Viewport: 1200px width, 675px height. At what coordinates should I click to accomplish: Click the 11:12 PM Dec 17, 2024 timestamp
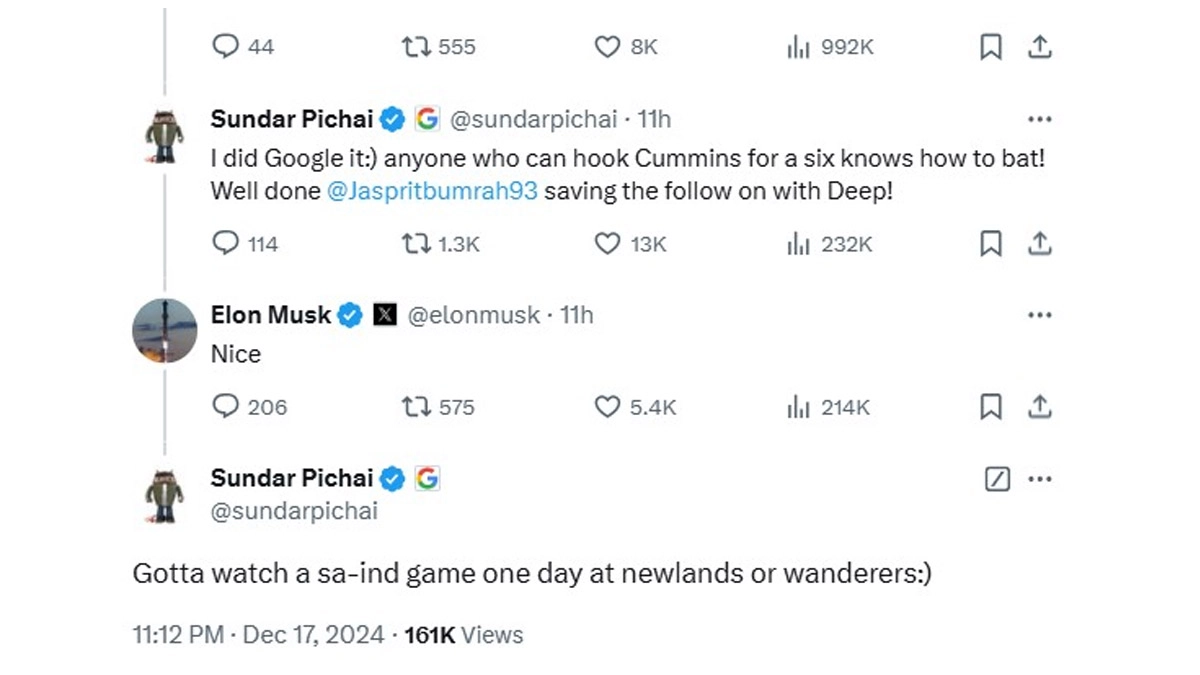(x=258, y=634)
